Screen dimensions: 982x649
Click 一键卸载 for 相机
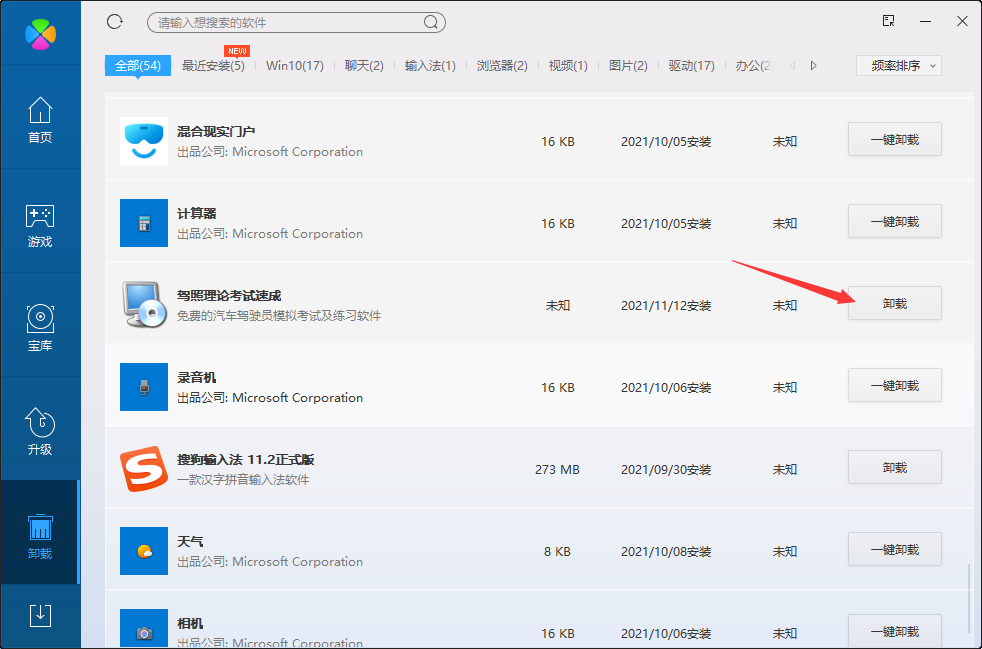(895, 630)
